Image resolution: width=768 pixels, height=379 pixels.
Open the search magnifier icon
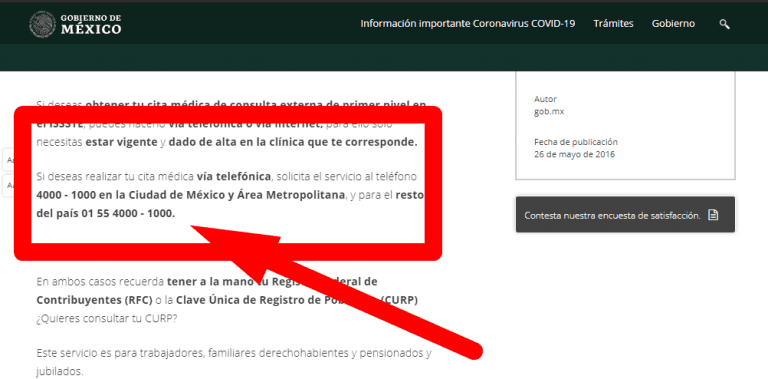(724, 24)
